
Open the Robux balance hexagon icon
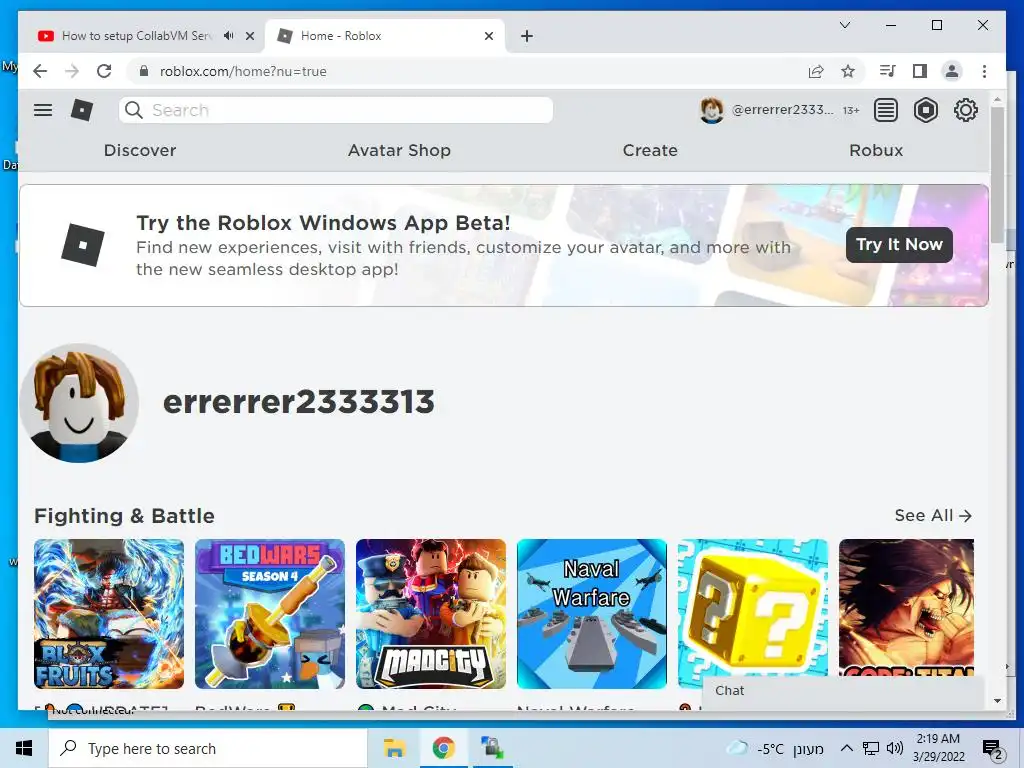point(925,110)
